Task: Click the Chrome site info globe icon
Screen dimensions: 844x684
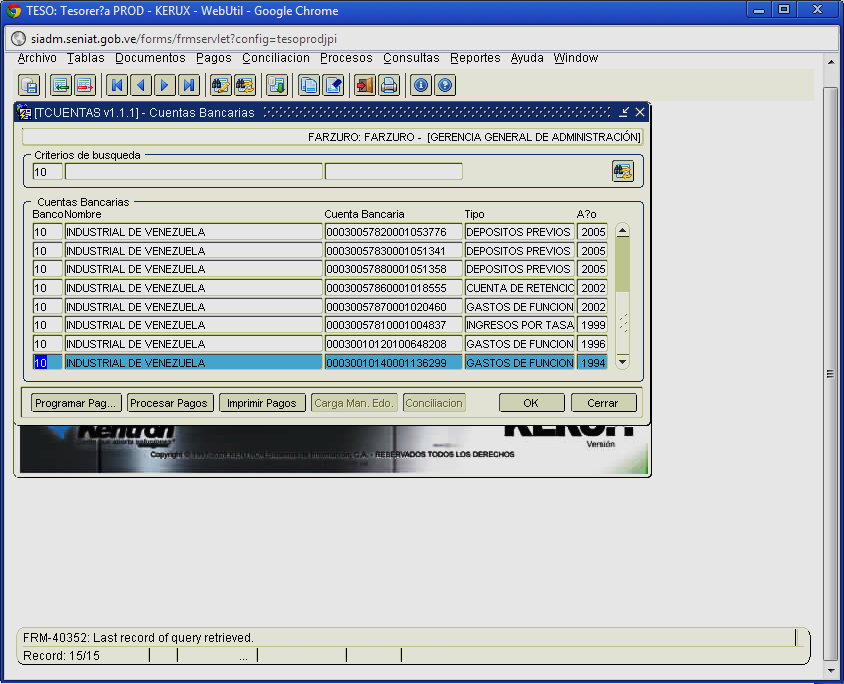Action: 18,39
